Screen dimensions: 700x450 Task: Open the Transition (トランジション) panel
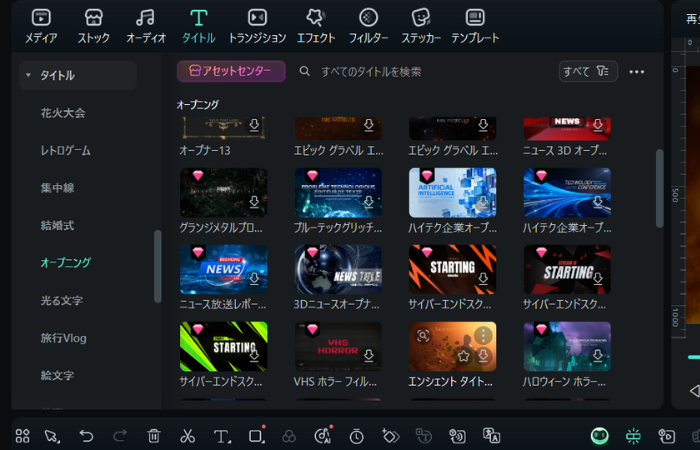[257, 25]
